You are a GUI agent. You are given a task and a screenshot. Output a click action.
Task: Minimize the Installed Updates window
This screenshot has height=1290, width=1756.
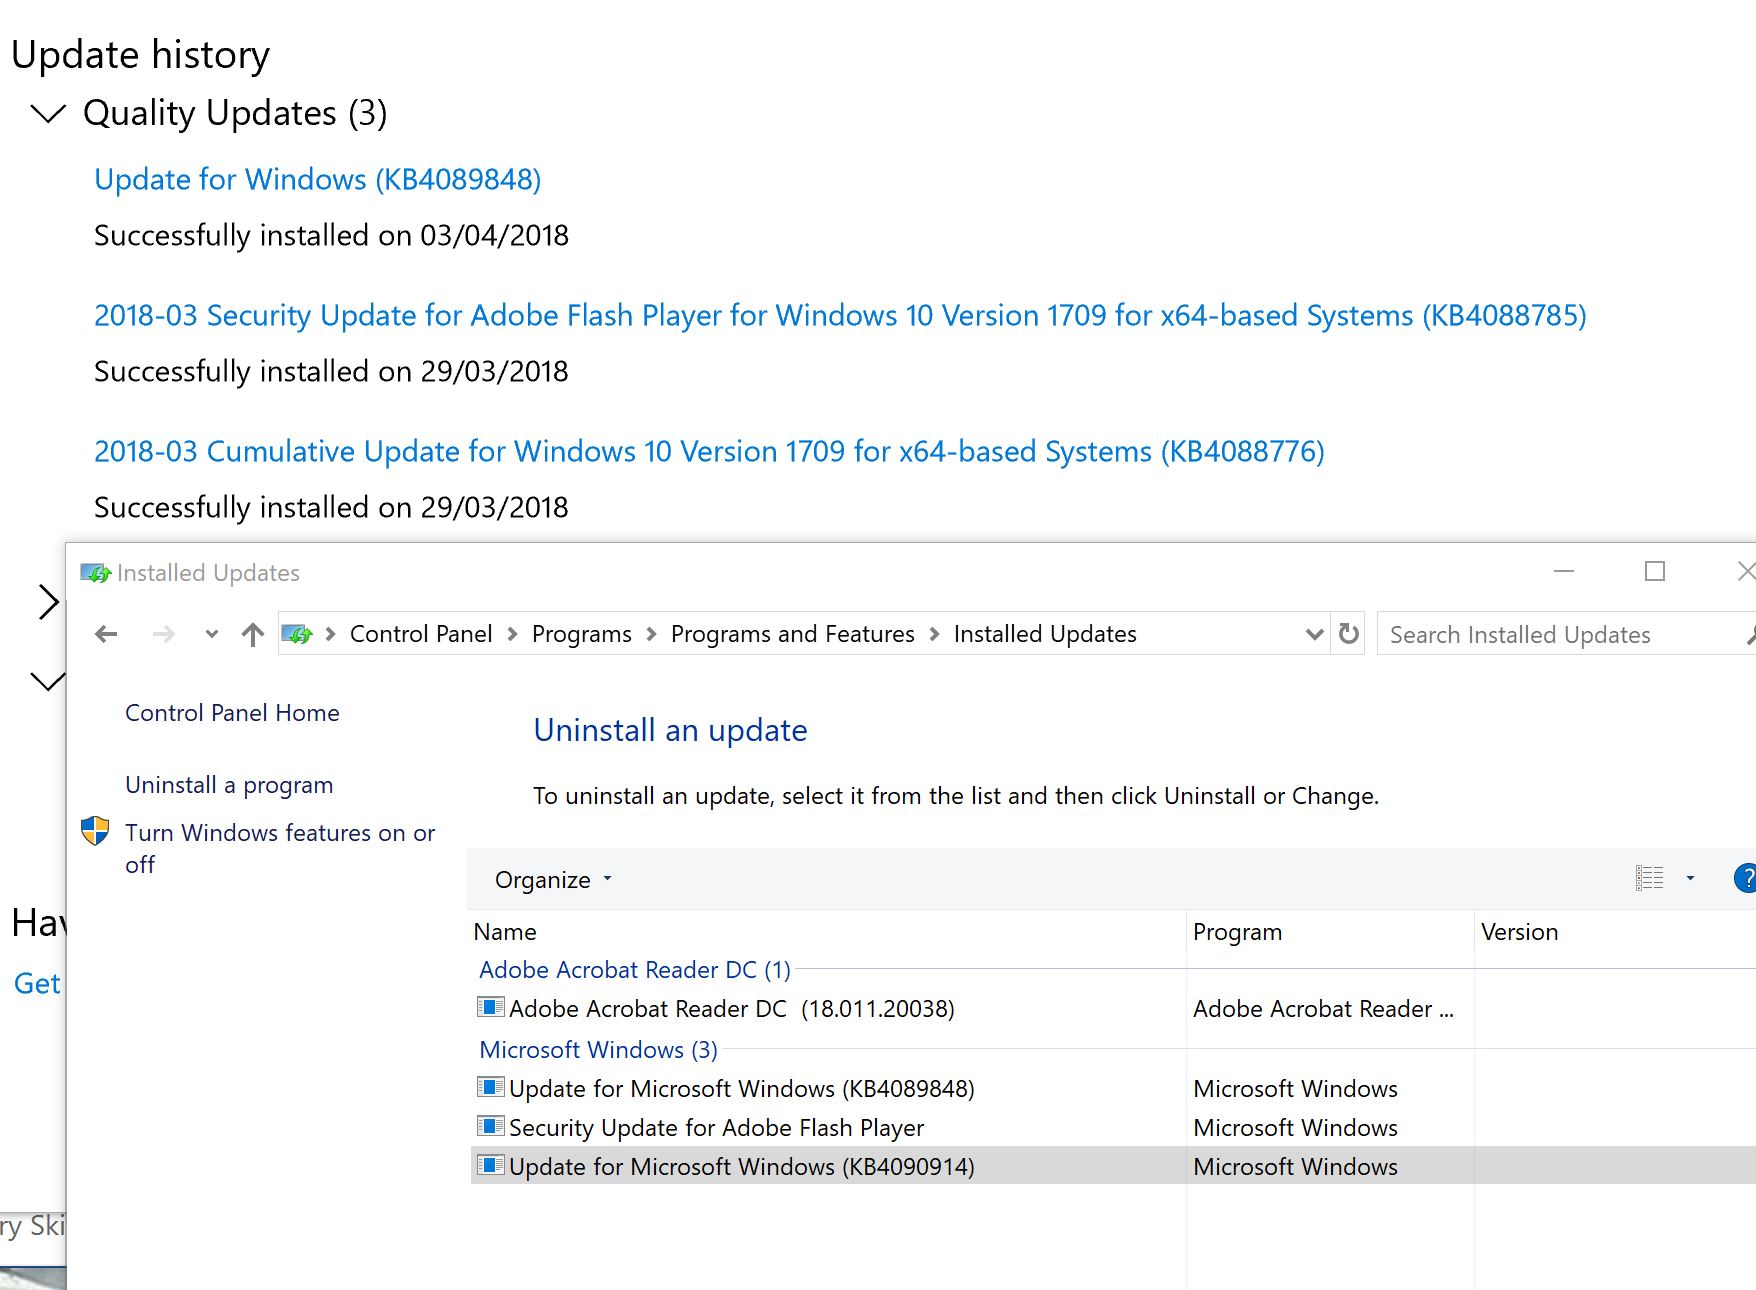point(1564,572)
